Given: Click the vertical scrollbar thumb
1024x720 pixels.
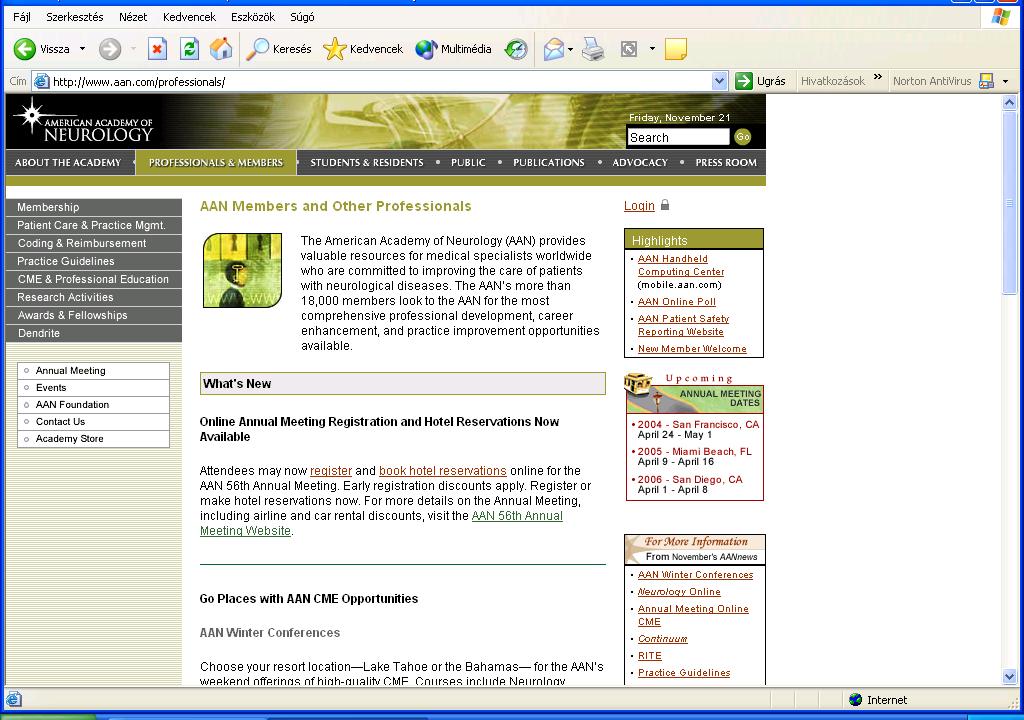Looking at the screenshot, I should (1010, 203).
